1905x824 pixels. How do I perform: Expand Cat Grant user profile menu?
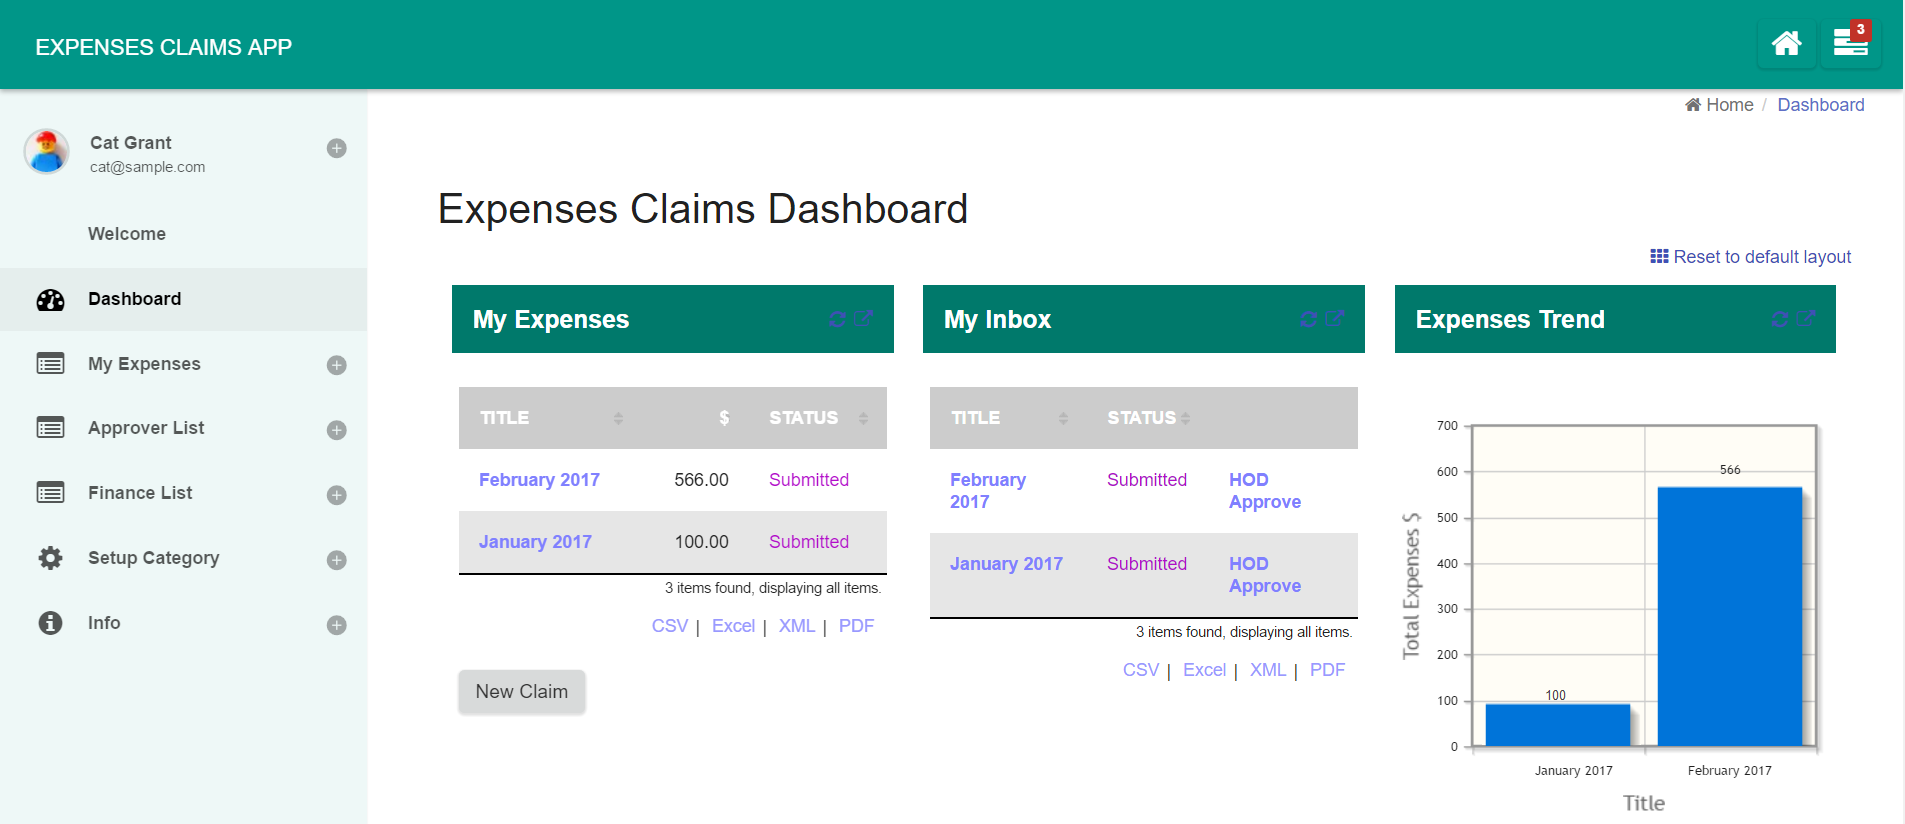pos(337,148)
